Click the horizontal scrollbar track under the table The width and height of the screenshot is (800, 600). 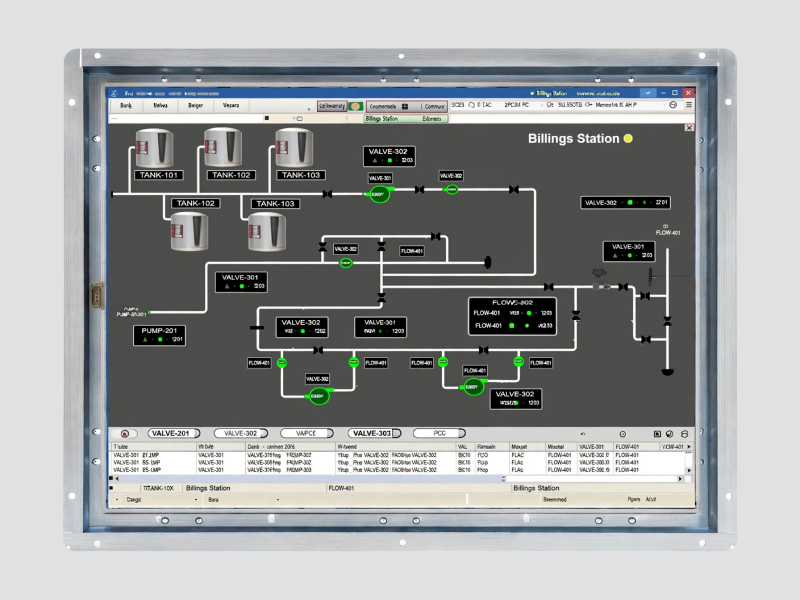(398, 479)
